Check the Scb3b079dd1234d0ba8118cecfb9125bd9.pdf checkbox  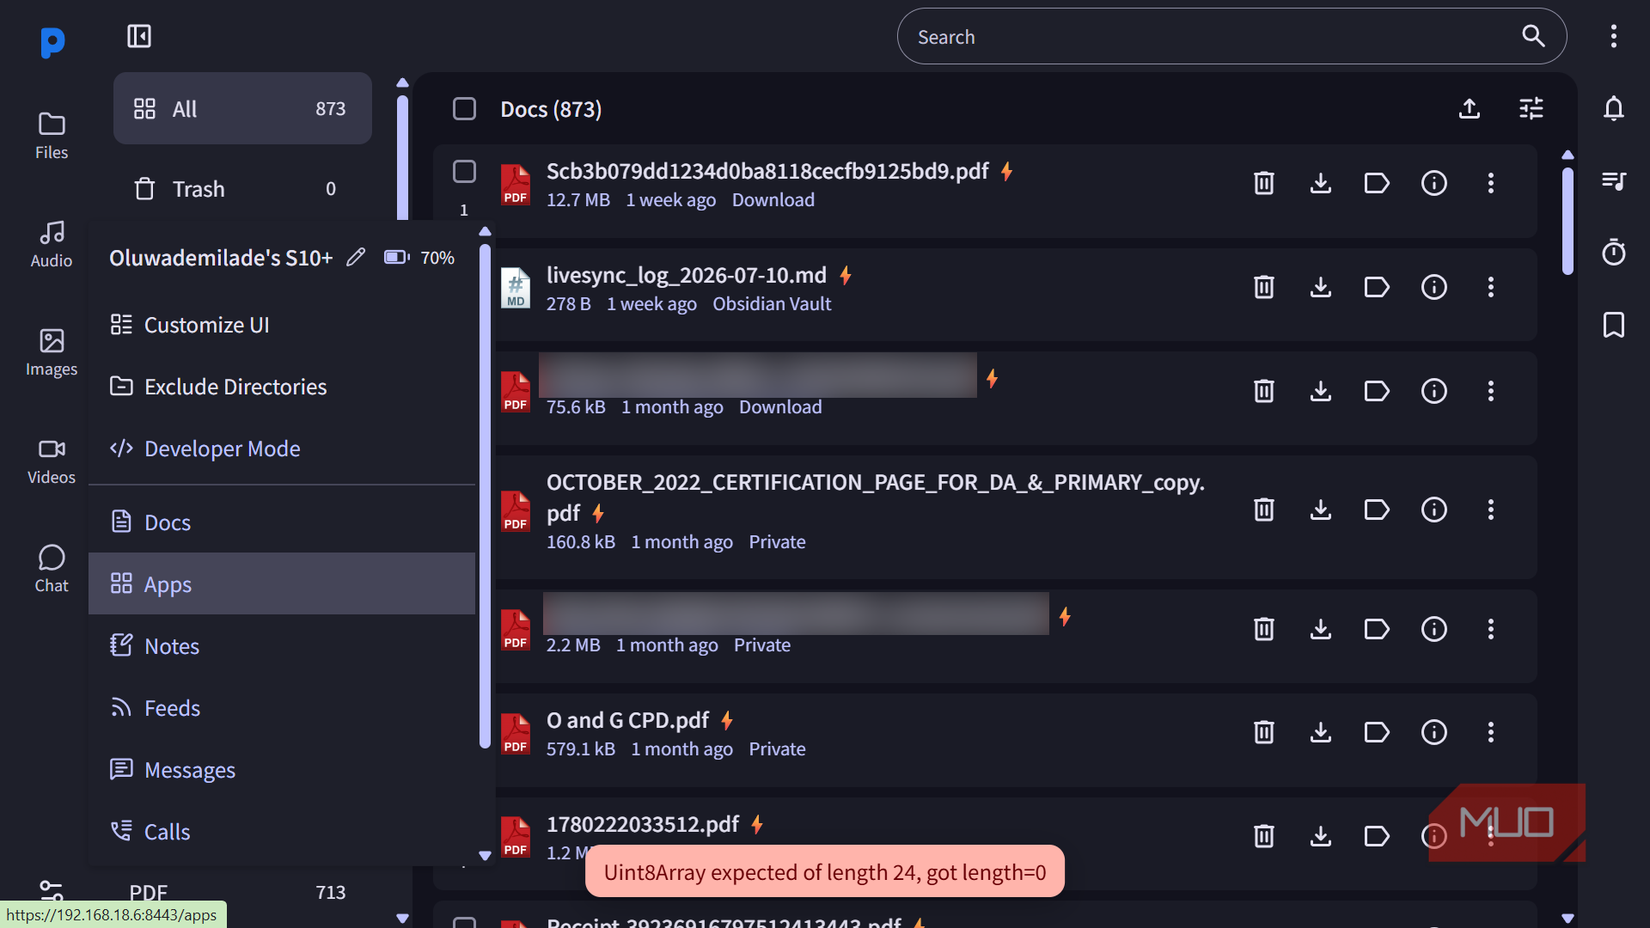pos(464,171)
